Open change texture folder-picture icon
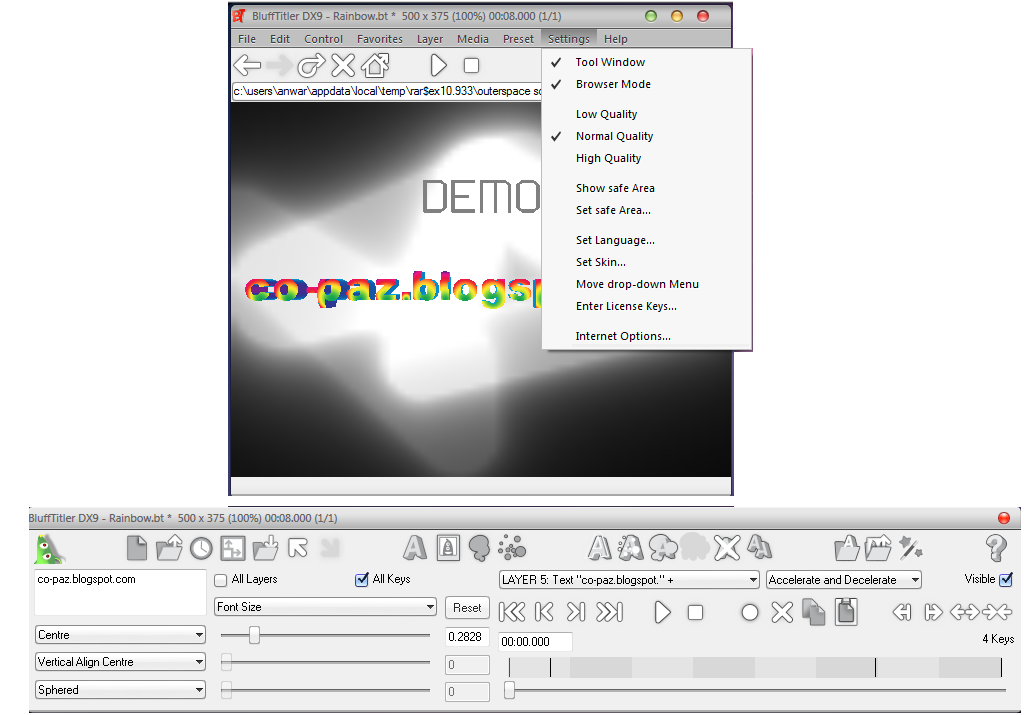 coord(878,548)
